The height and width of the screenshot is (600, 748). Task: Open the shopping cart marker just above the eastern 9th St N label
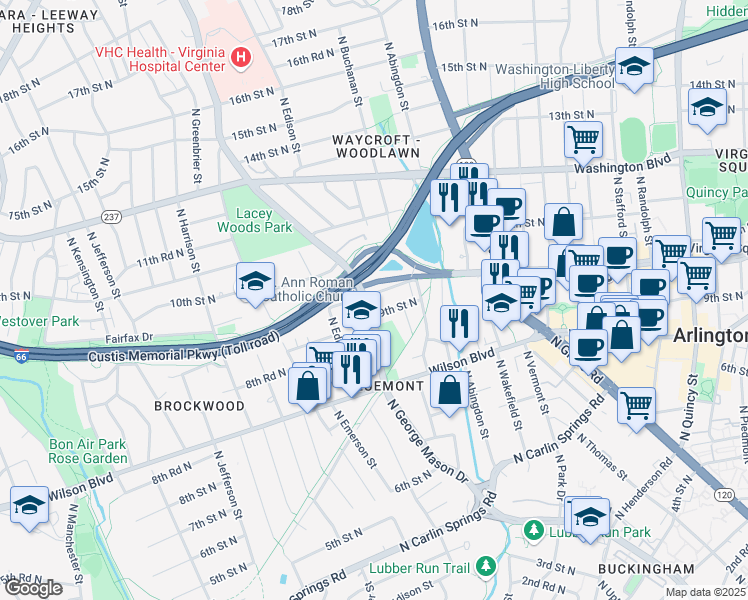pos(696,279)
